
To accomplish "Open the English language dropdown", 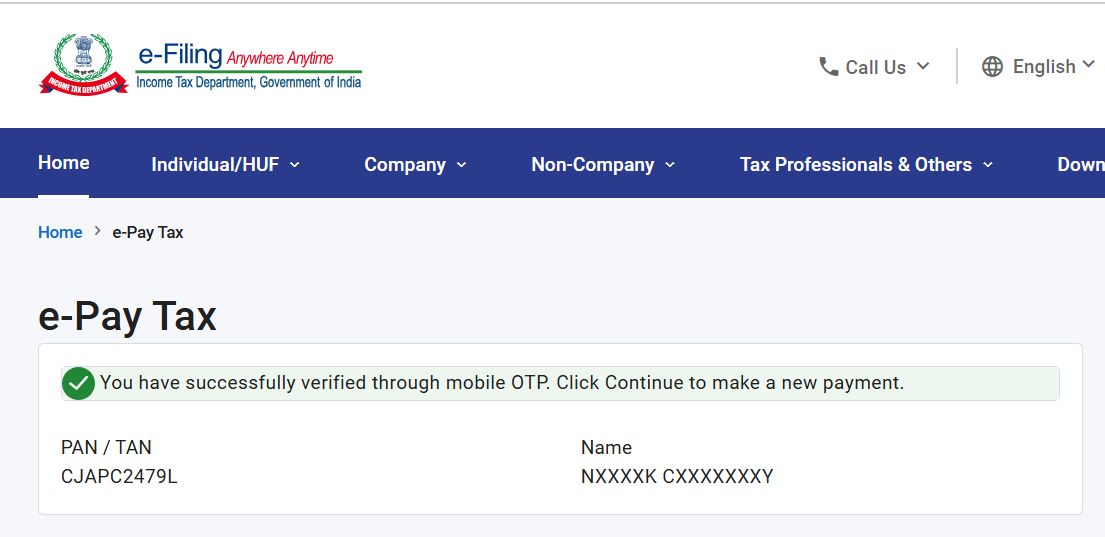I will tap(1039, 67).
